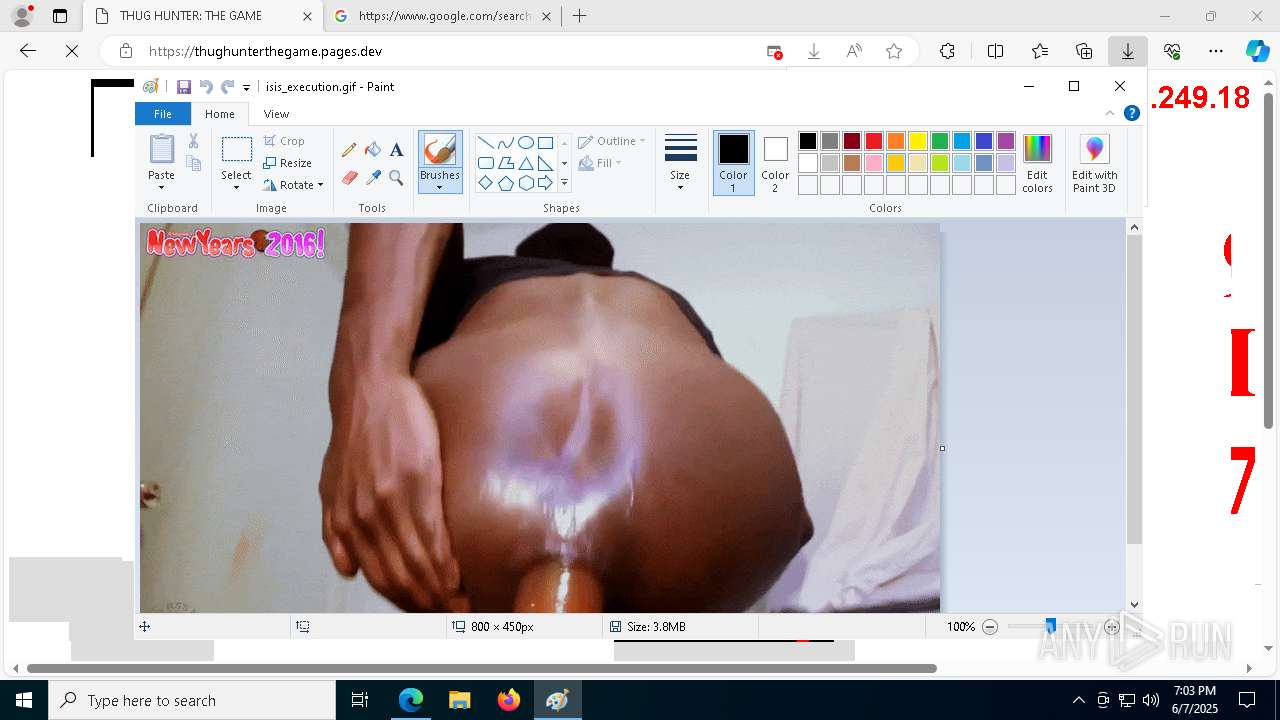Viewport: 1280px width, 720px height.
Task: Select the Eraser tool
Action: click(x=349, y=178)
